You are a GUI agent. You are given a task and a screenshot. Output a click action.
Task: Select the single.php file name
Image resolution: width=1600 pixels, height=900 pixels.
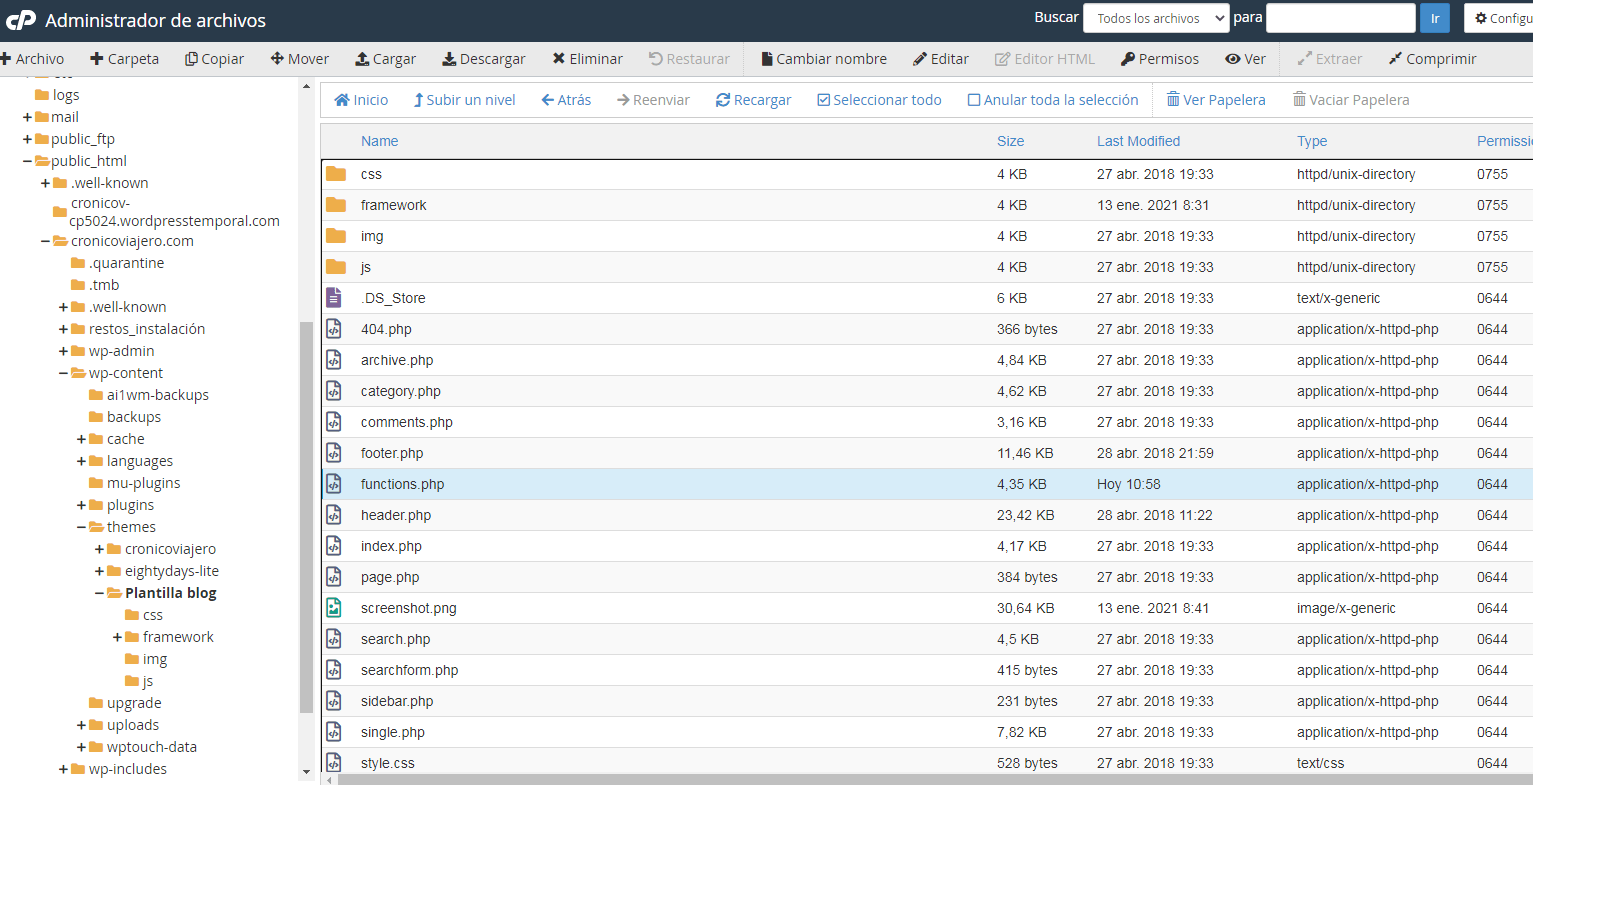coord(393,732)
